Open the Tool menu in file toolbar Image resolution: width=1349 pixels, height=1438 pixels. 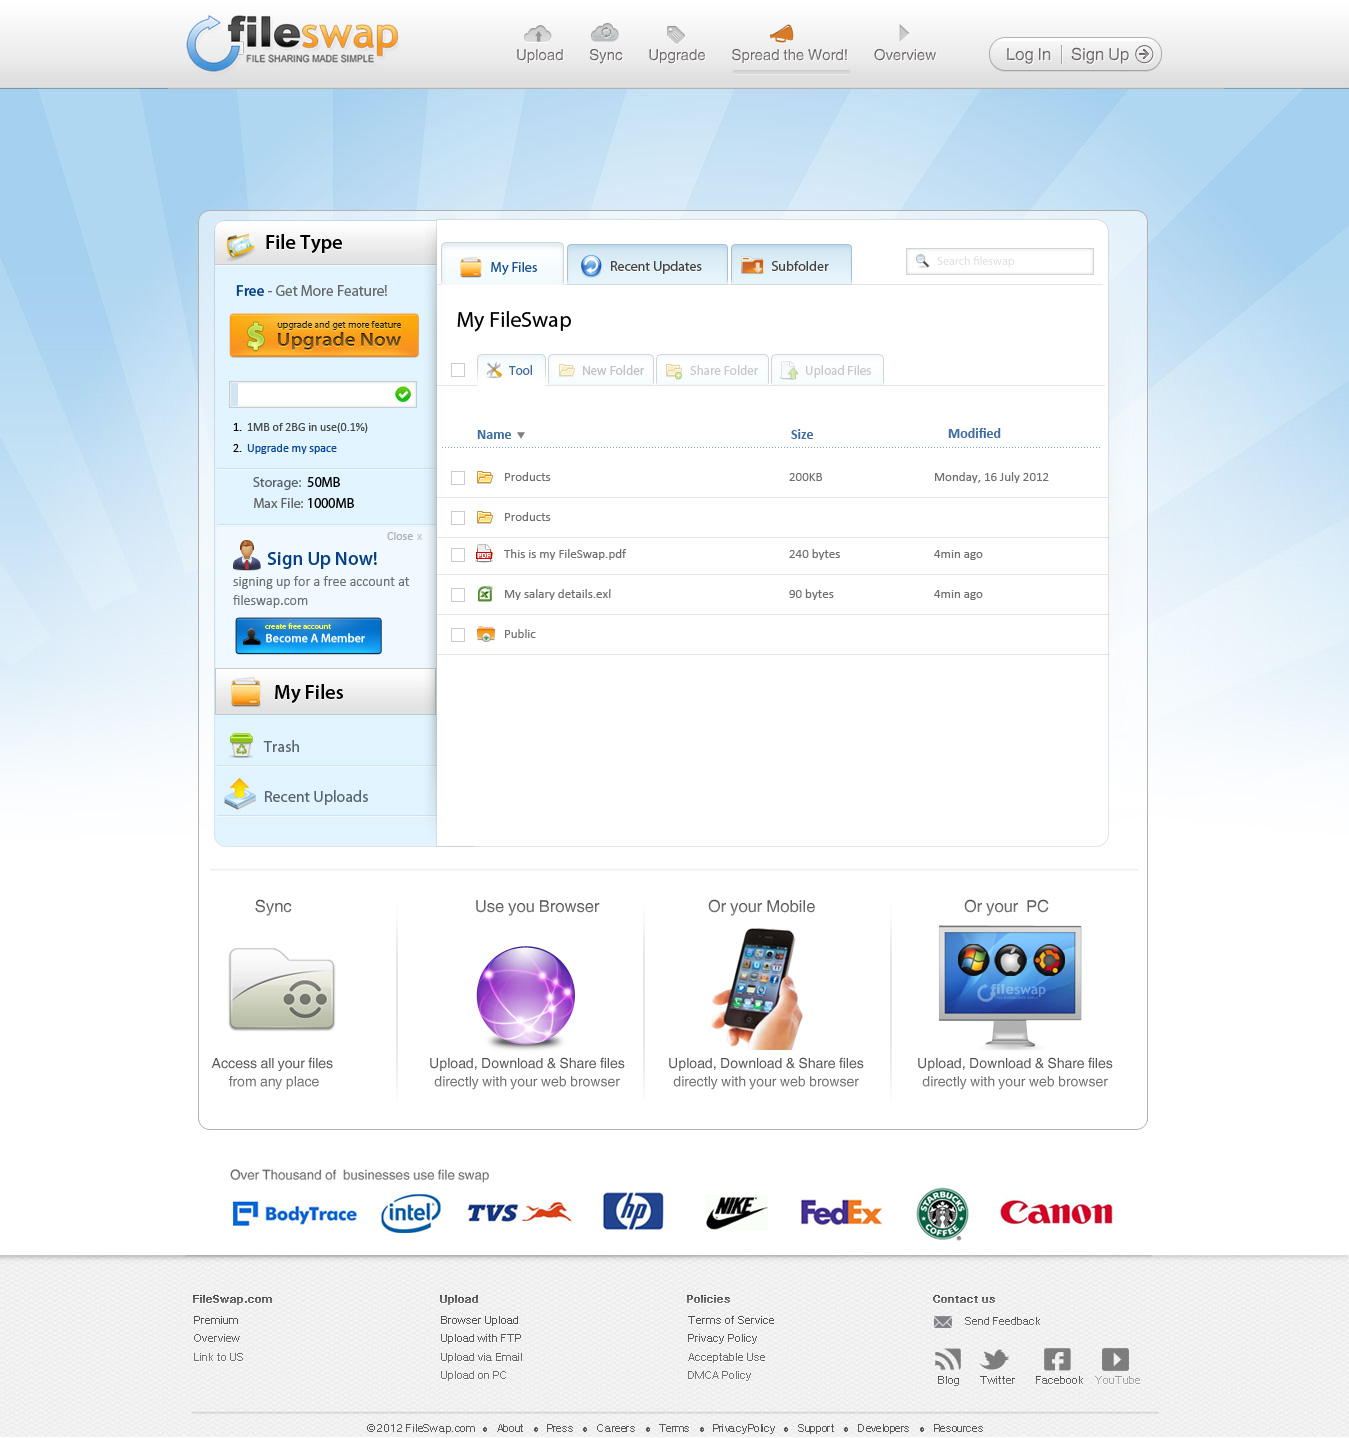pos(511,370)
